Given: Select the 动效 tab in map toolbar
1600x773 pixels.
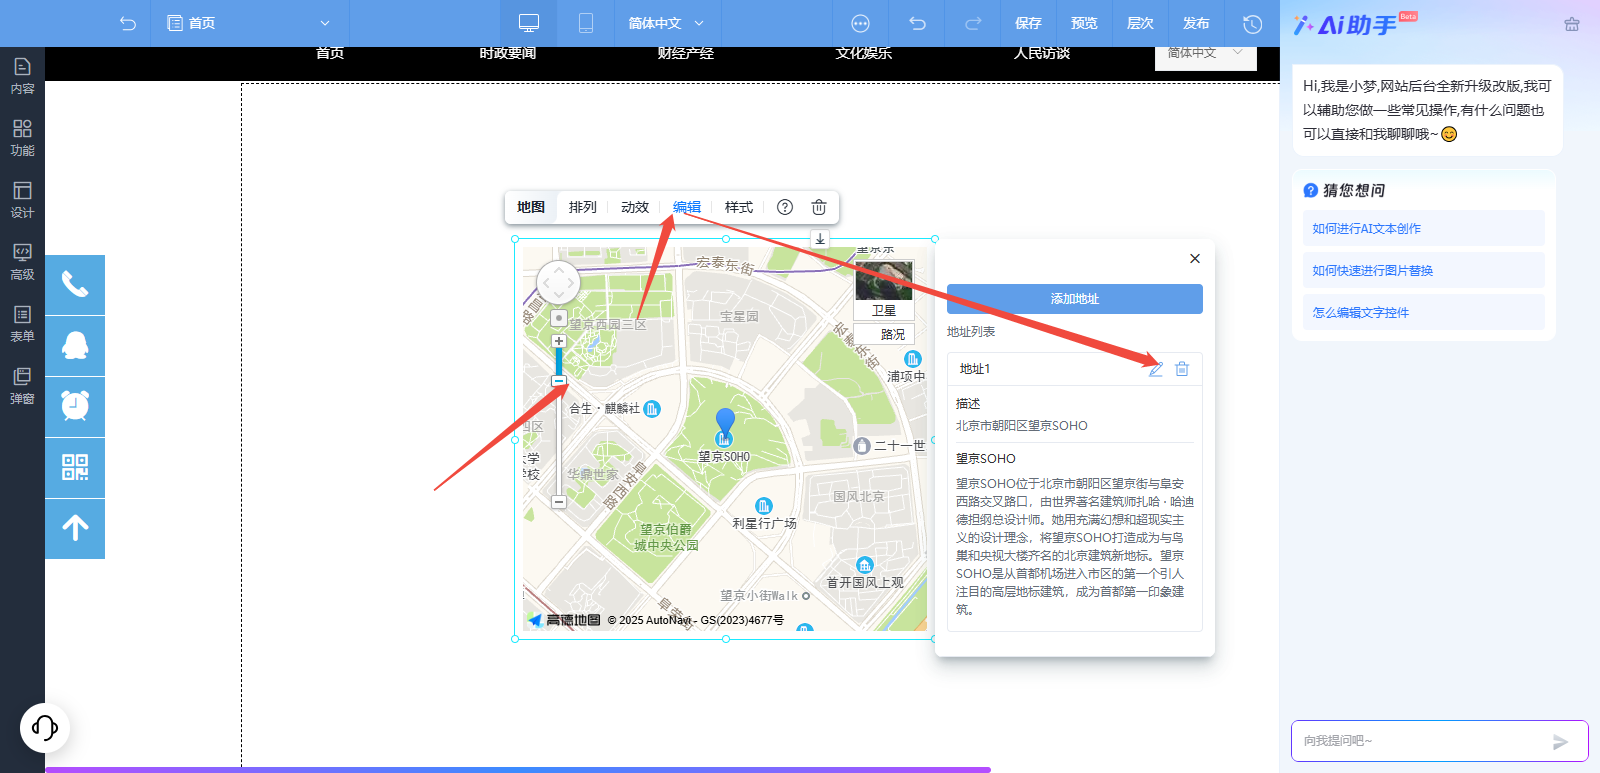Looking at the screenshot, I should (x=635, y=207).
